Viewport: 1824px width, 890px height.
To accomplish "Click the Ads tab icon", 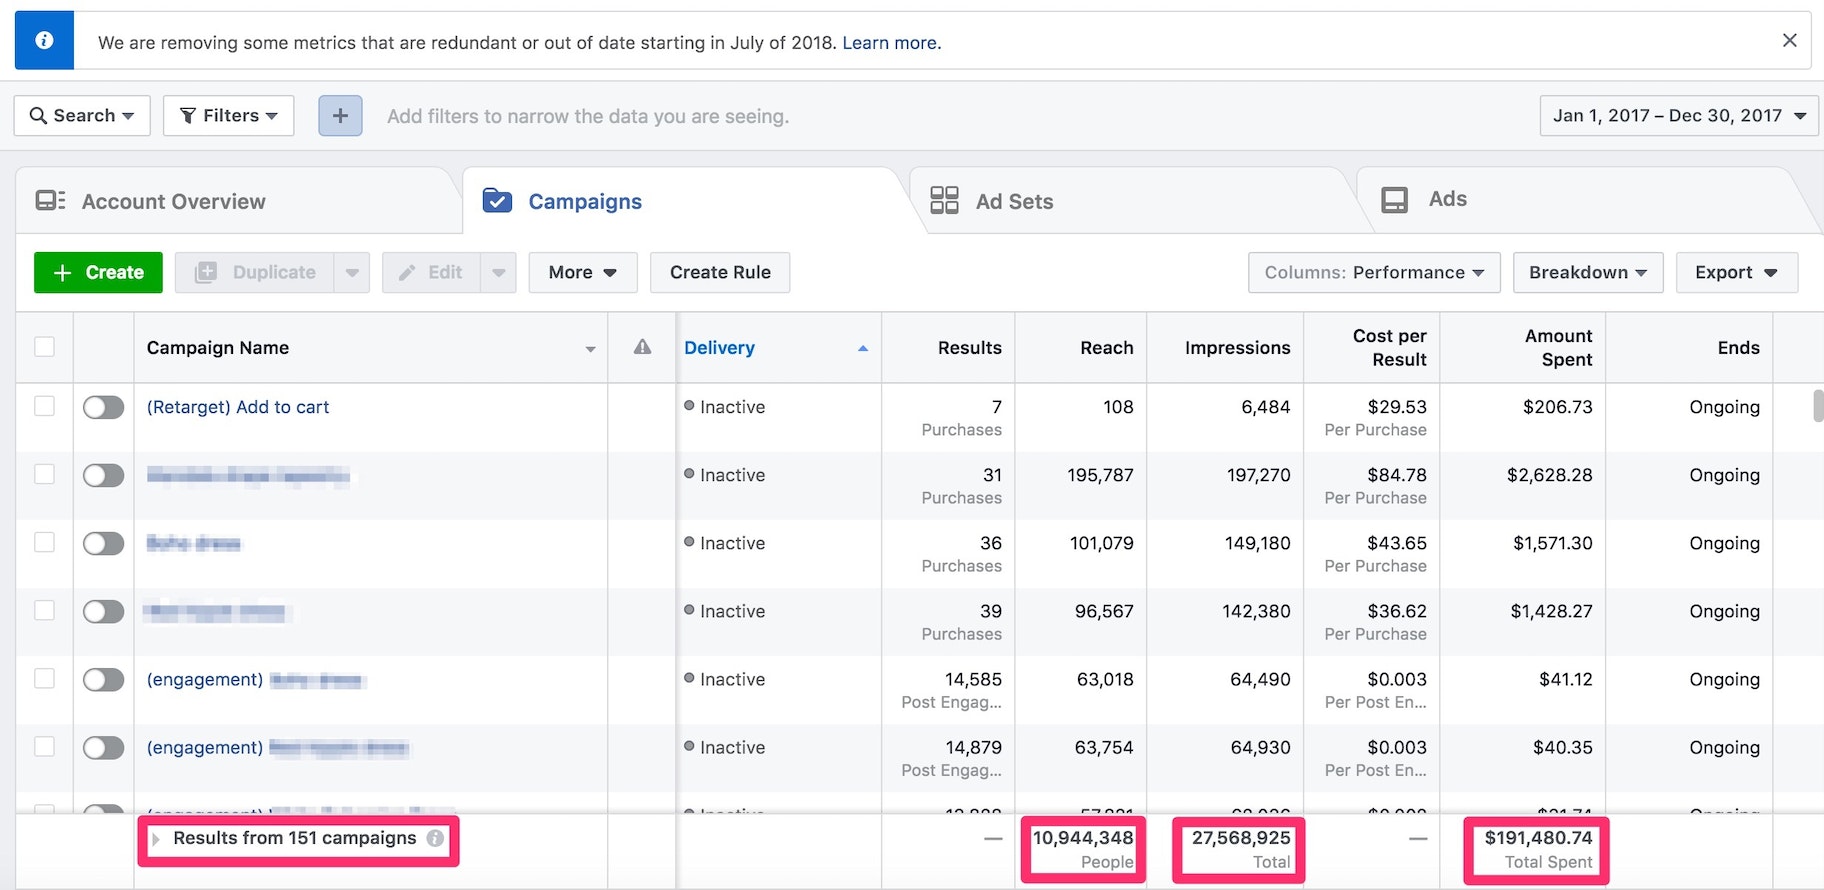I will pos(1394,200).
